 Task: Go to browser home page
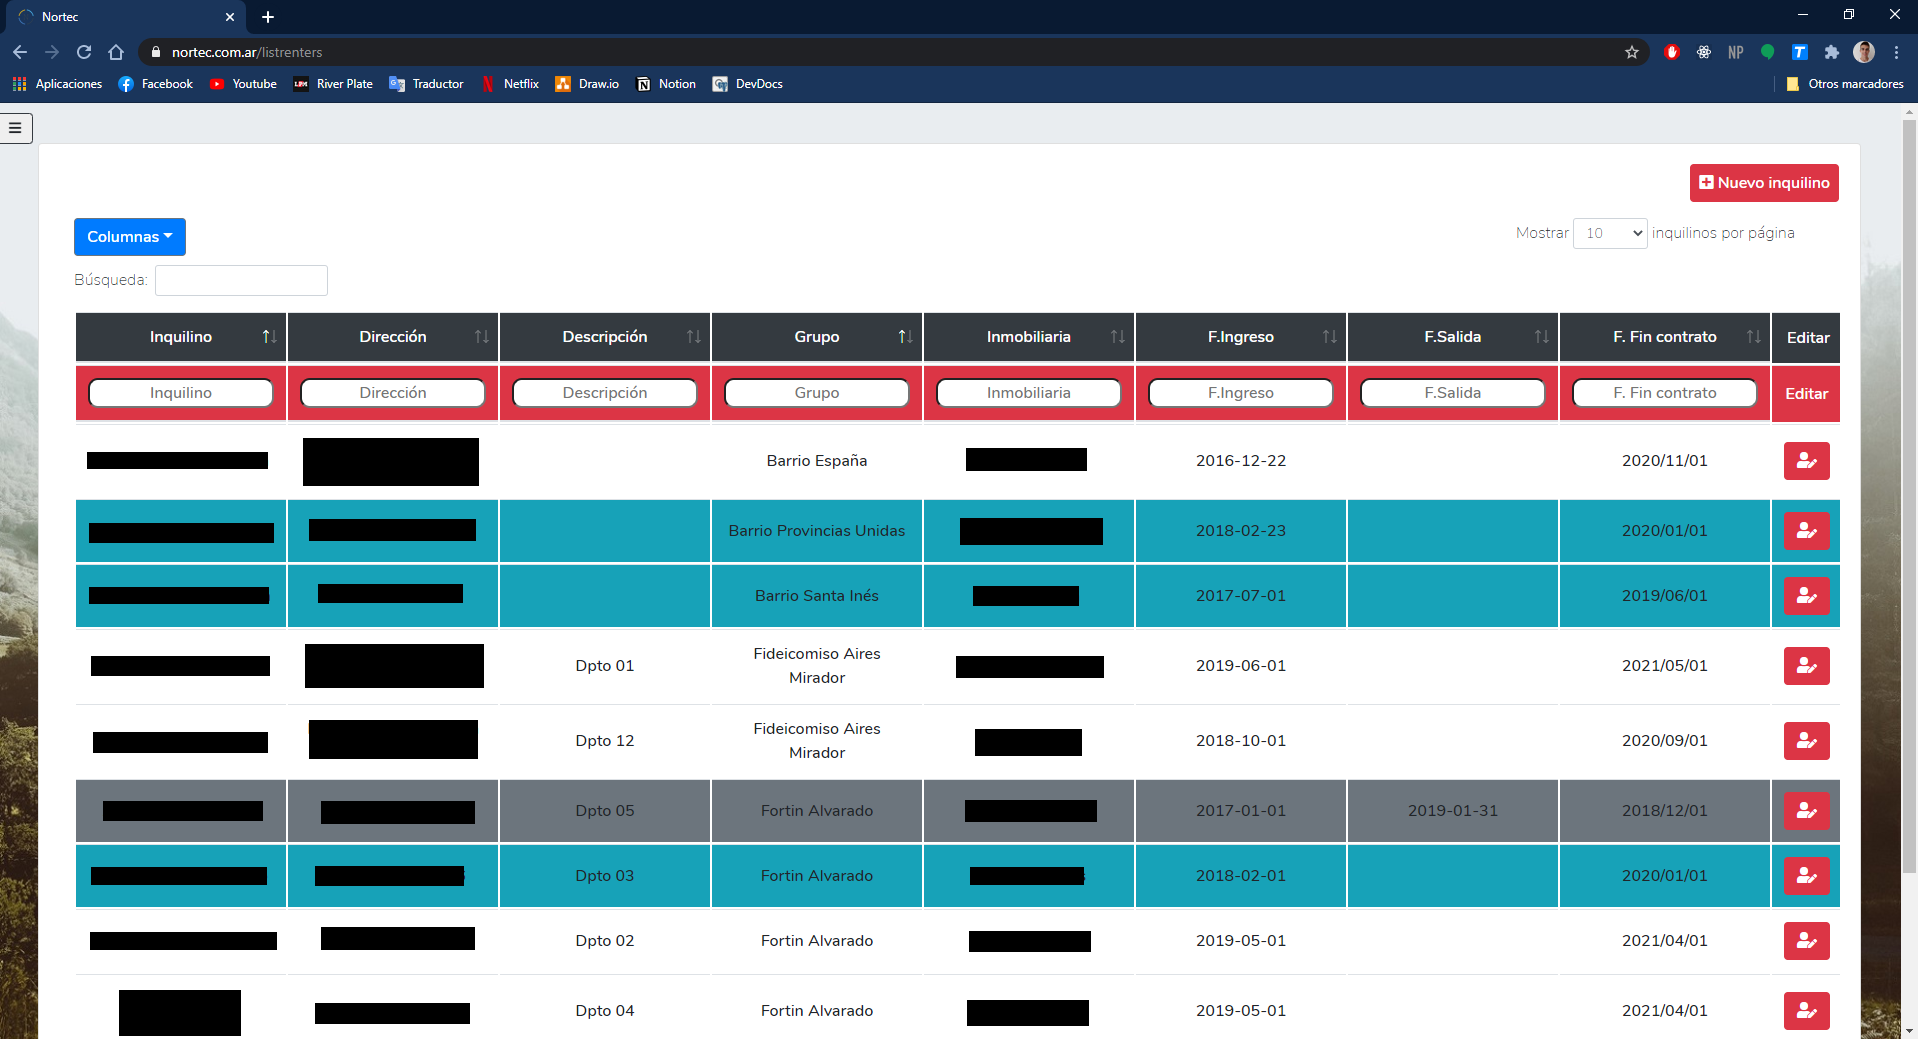[116, 52]
